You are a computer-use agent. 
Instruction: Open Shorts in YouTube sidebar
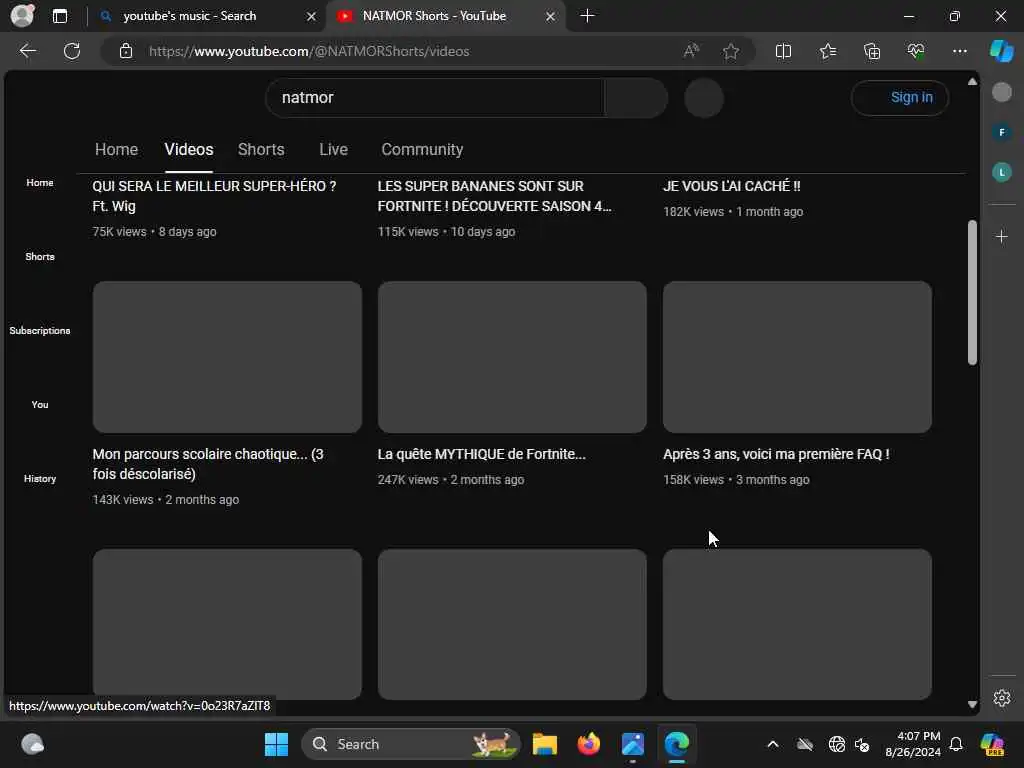point(40,257)
